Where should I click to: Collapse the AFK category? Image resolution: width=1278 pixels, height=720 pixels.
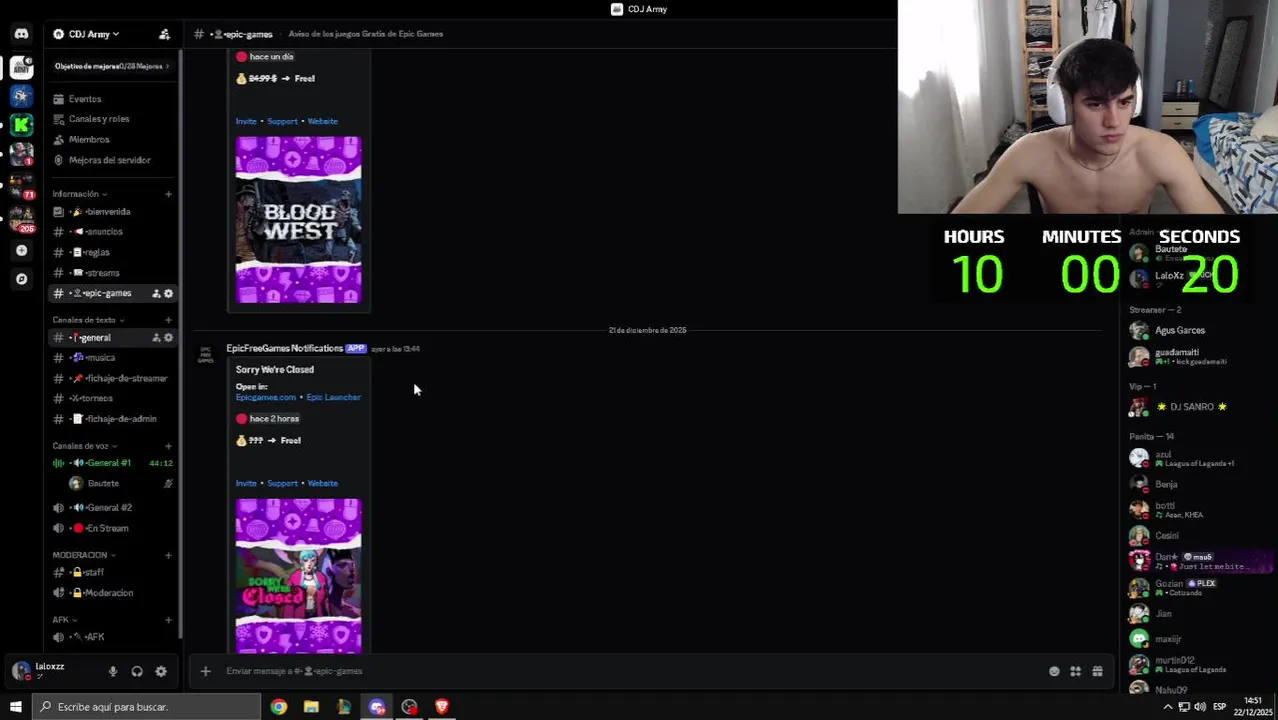(x=65, y=620)
